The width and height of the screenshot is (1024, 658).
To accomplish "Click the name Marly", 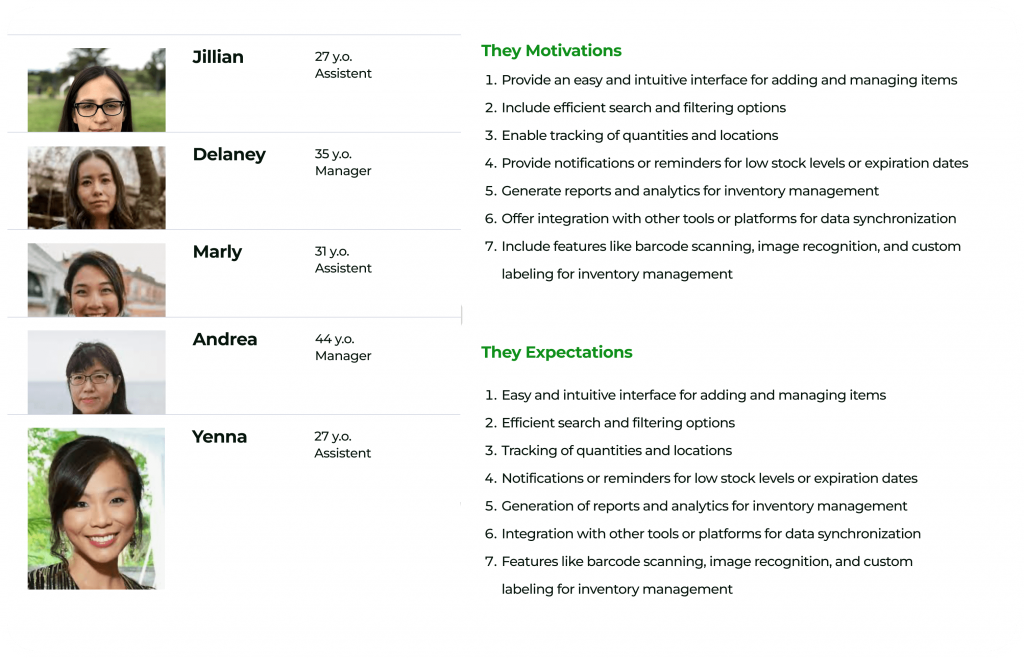I will coord(217,251).
